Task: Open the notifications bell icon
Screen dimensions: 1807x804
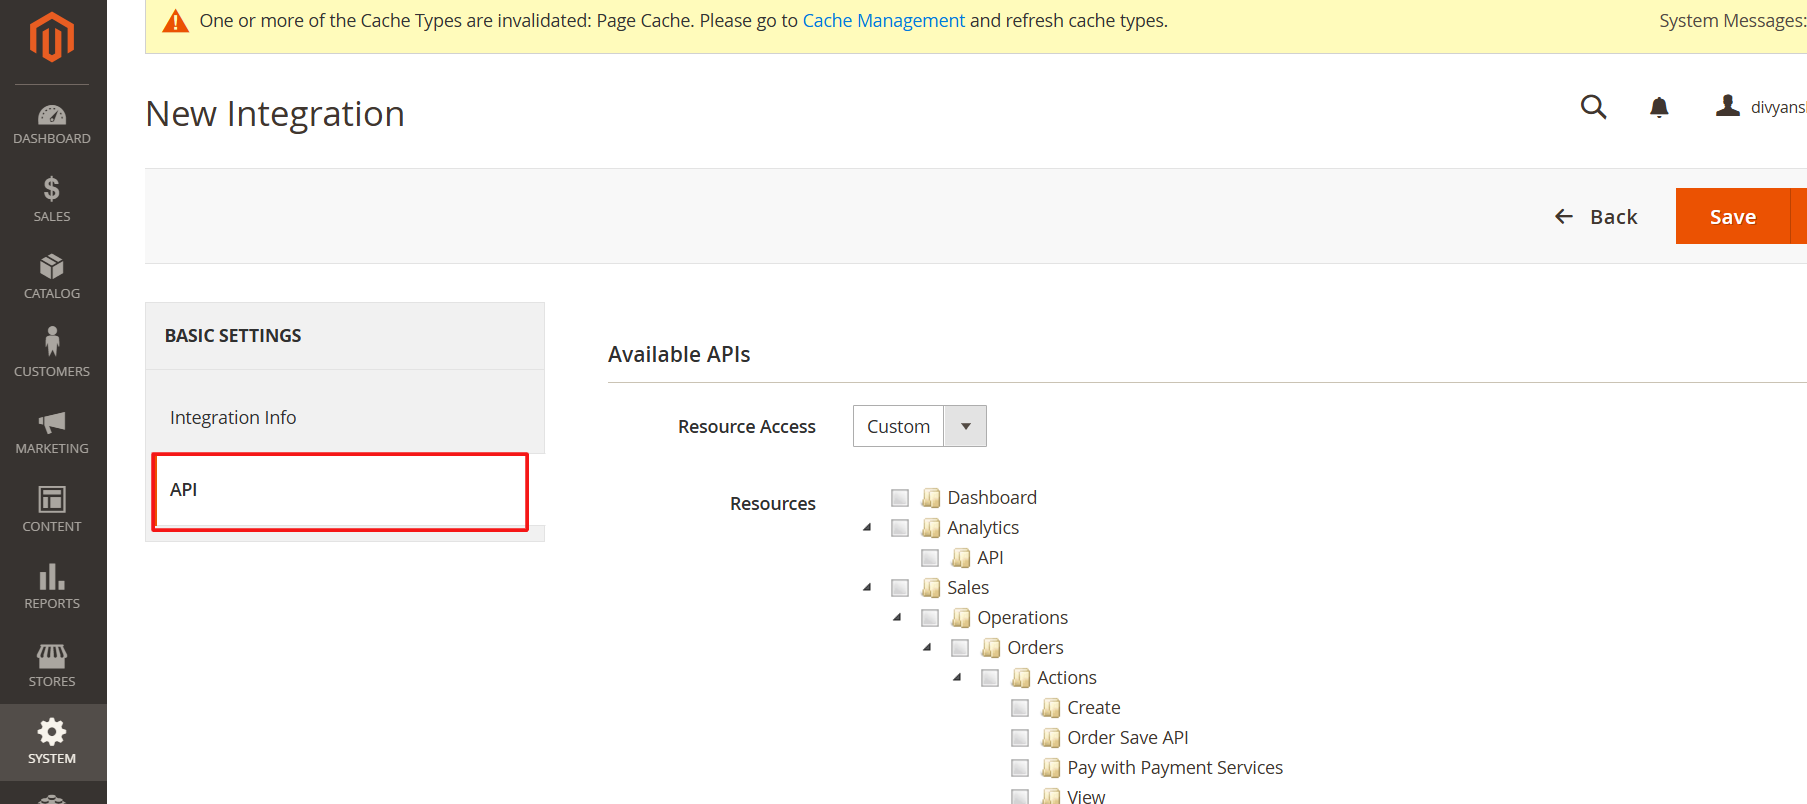Action: coord(1659,107)
